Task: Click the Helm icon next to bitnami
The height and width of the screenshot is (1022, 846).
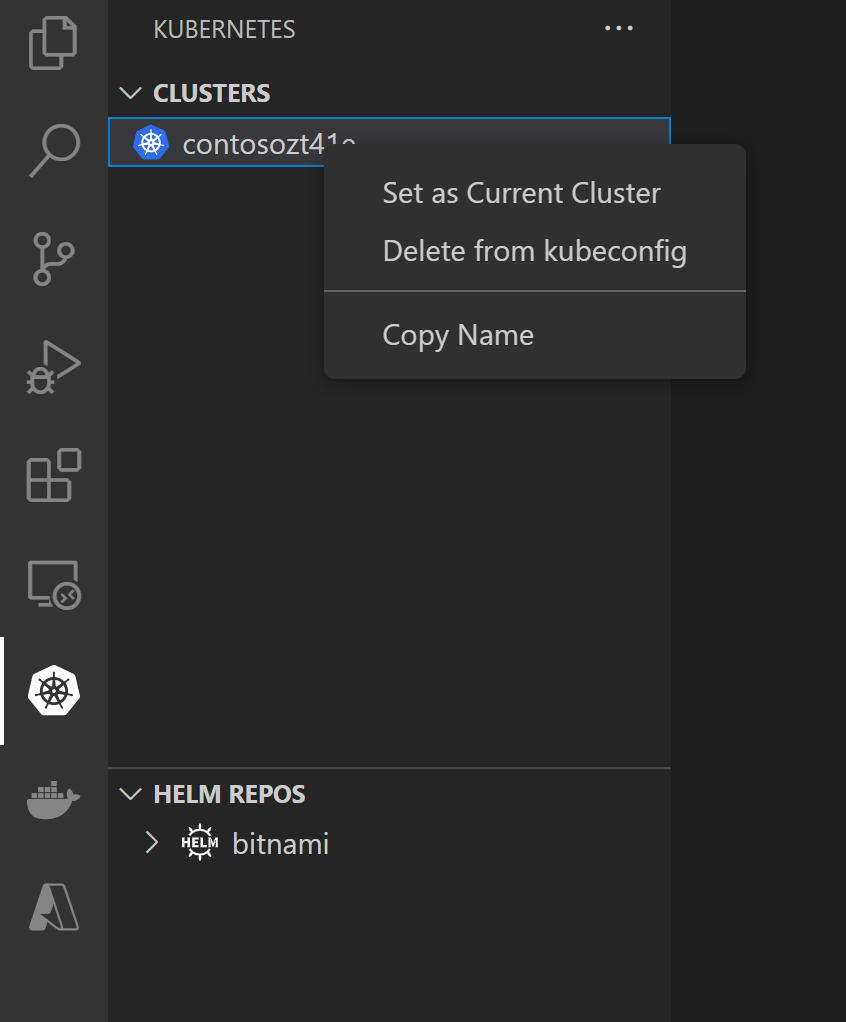Action: pyautogui.click(x=199, y=842)
